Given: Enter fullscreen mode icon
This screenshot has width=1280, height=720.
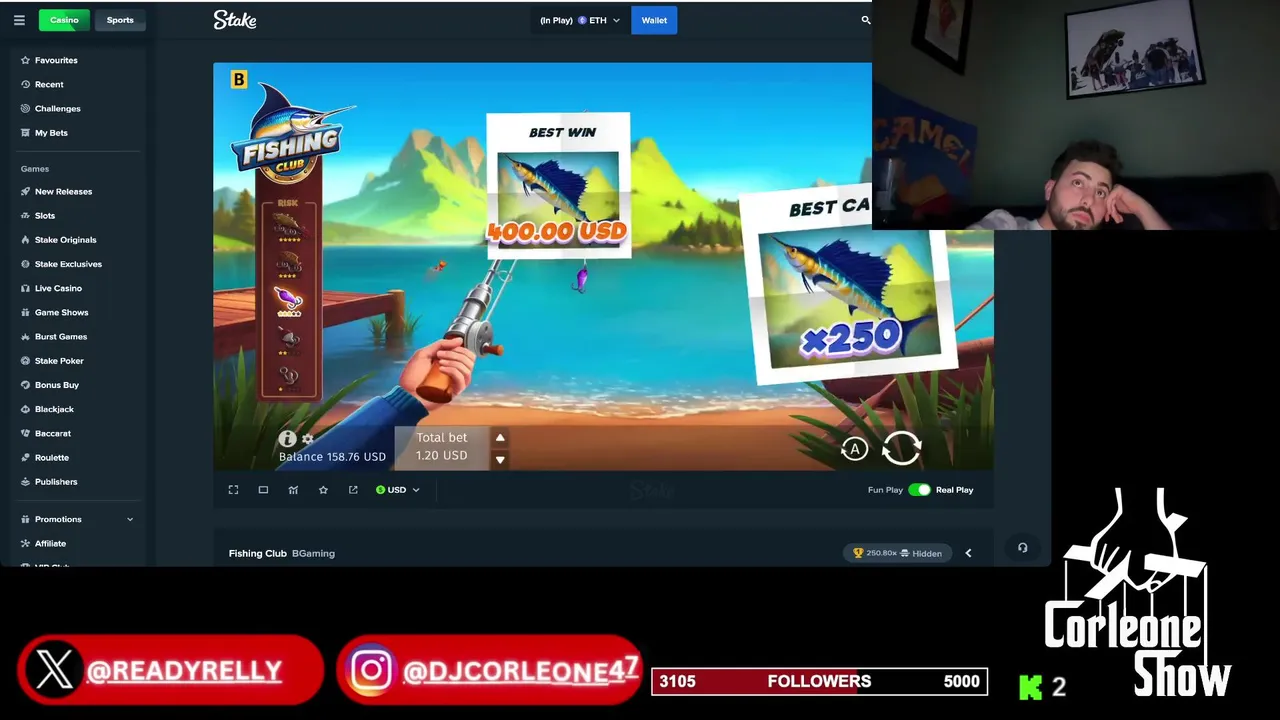Looking at the screenshot, I should tap(233, 490).
